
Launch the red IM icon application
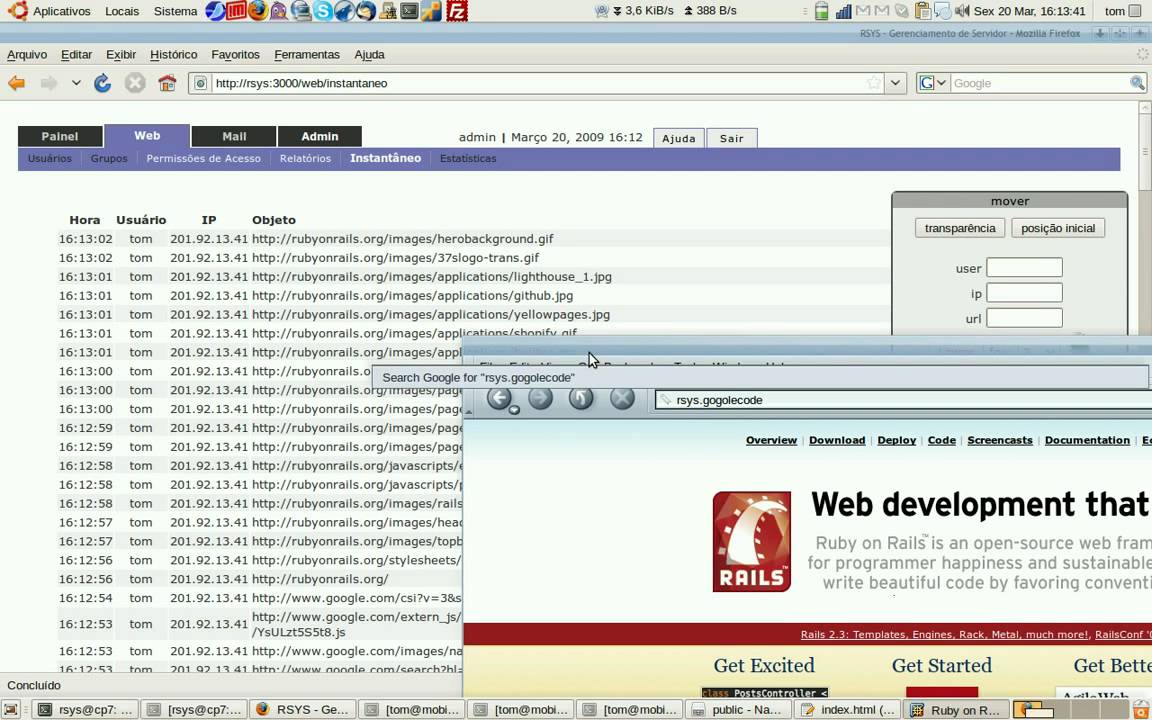tap(236, 11)
